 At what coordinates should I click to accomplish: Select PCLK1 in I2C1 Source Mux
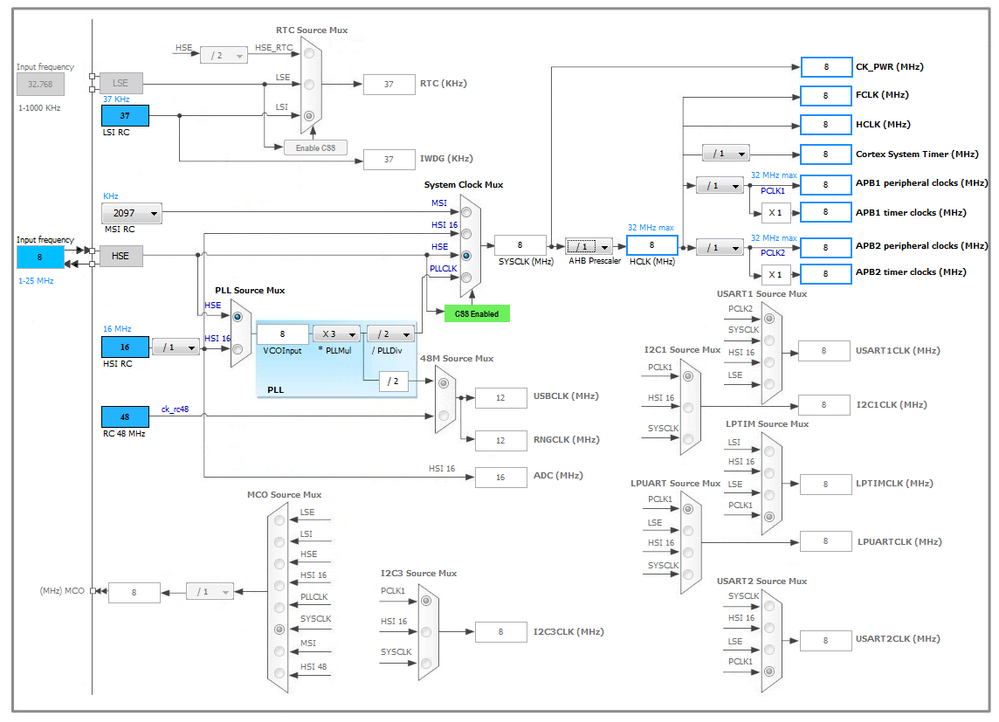[688, 376]
